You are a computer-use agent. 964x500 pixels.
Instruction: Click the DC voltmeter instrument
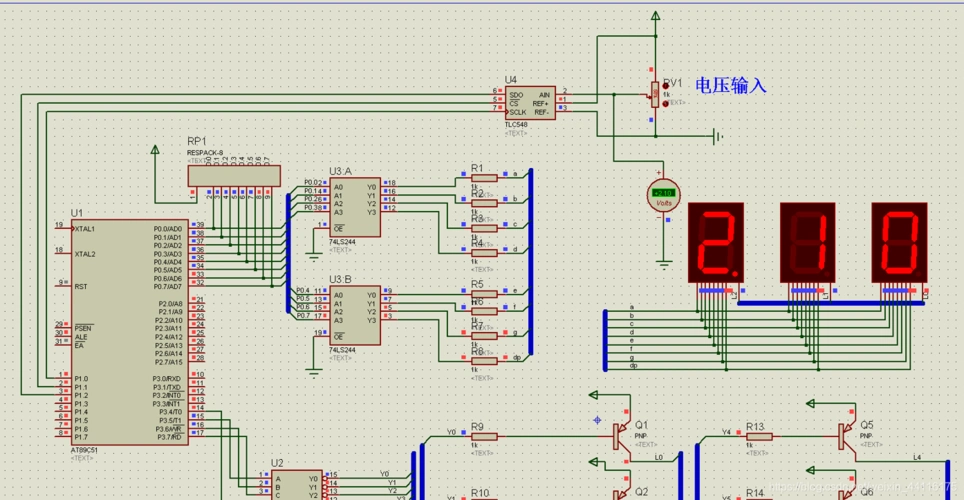tap(663, 195)
